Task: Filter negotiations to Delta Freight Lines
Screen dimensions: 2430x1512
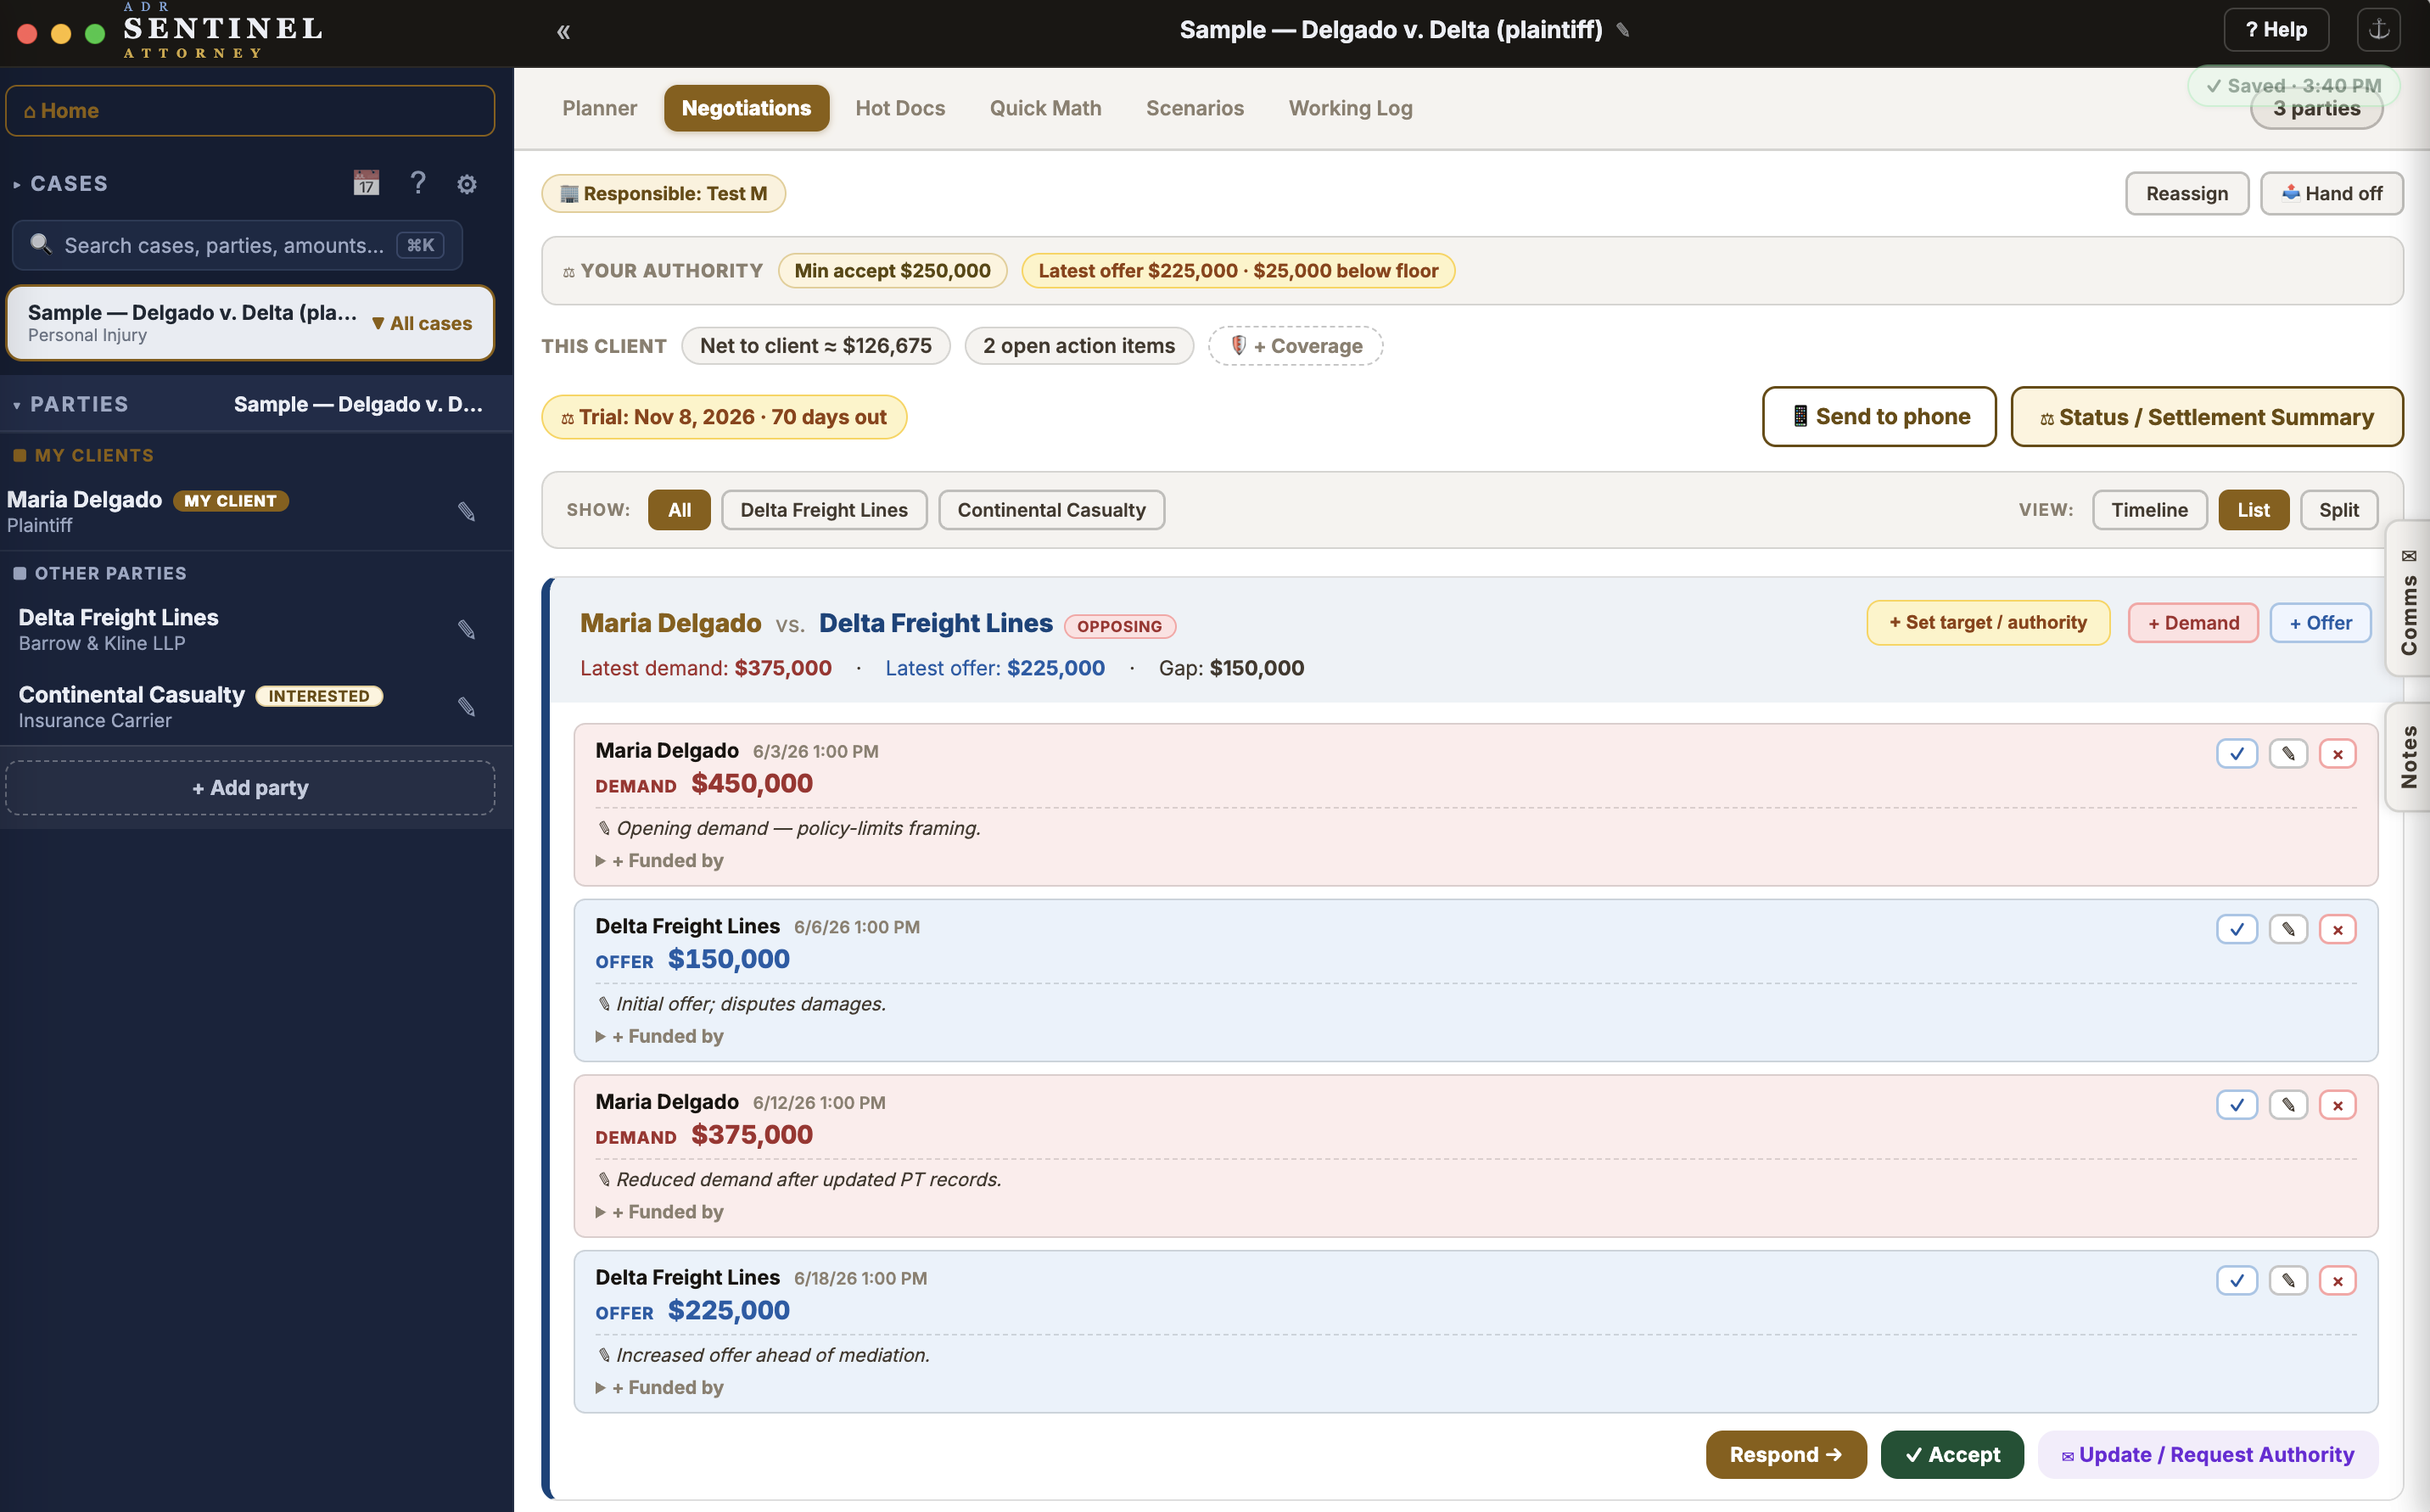Action: click(824, 510)
